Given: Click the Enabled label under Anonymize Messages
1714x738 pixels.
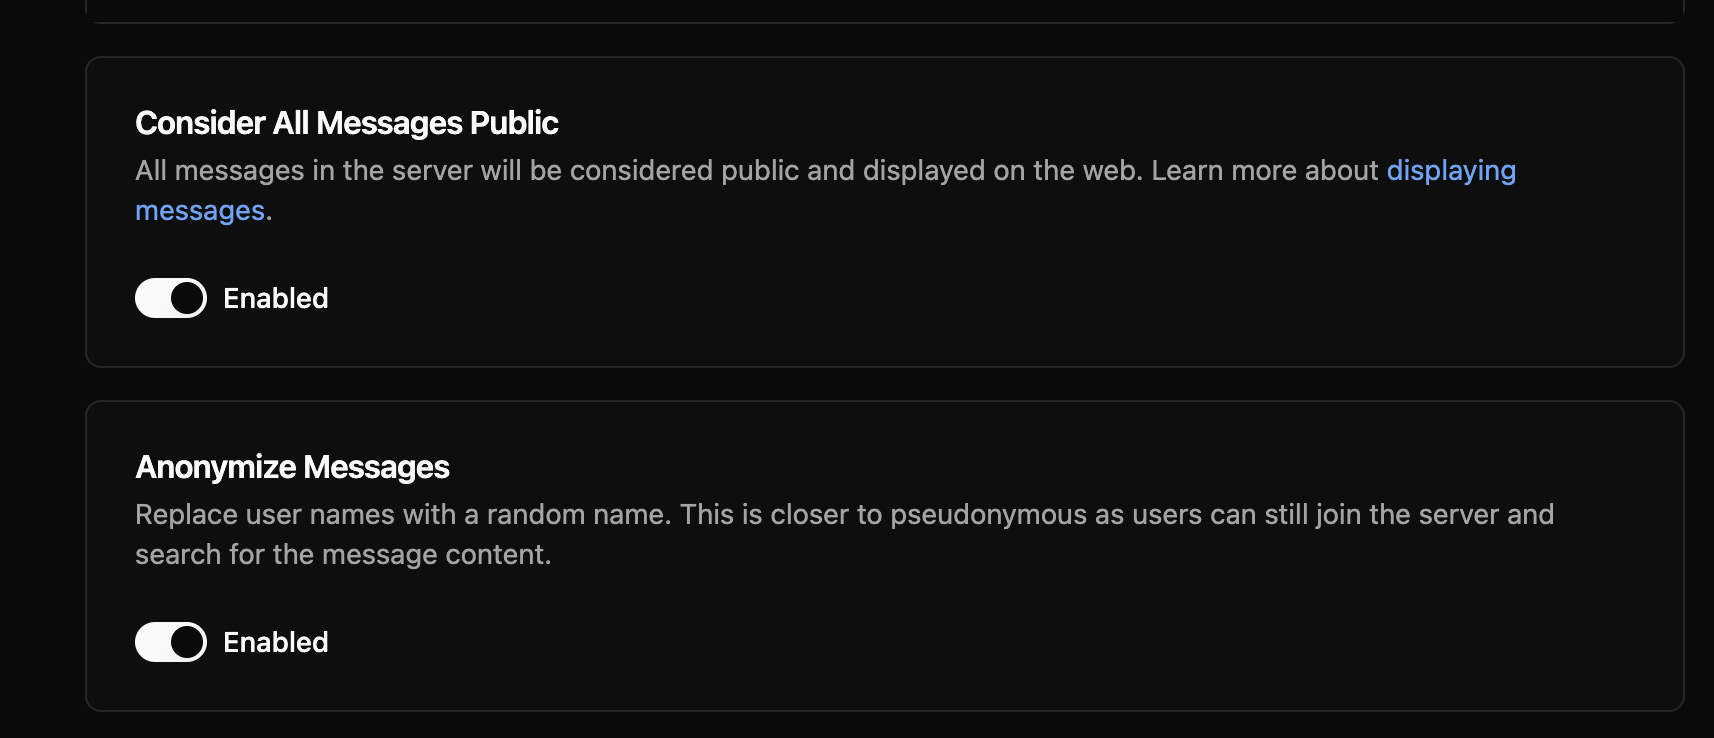Looking at the screenshot, I should [275, 642].
